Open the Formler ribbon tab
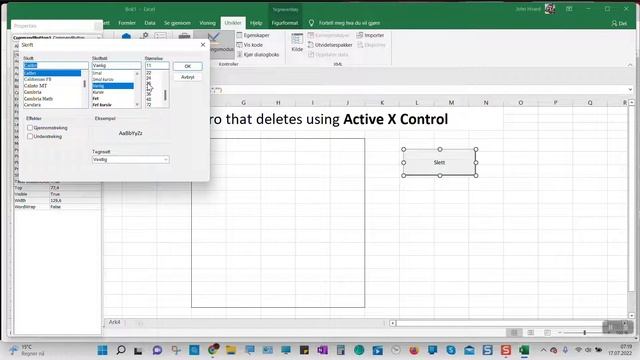640x360 pixels. (x=127, y=23)
